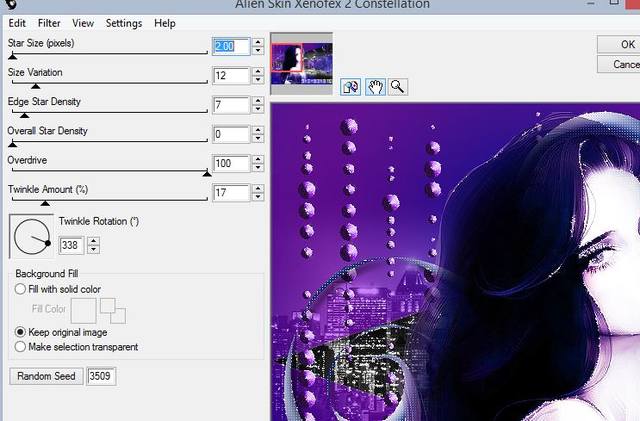This screenshot has width=640, height=421.
Task: Click the Edge Star Density value field
Action: (231, 105)
